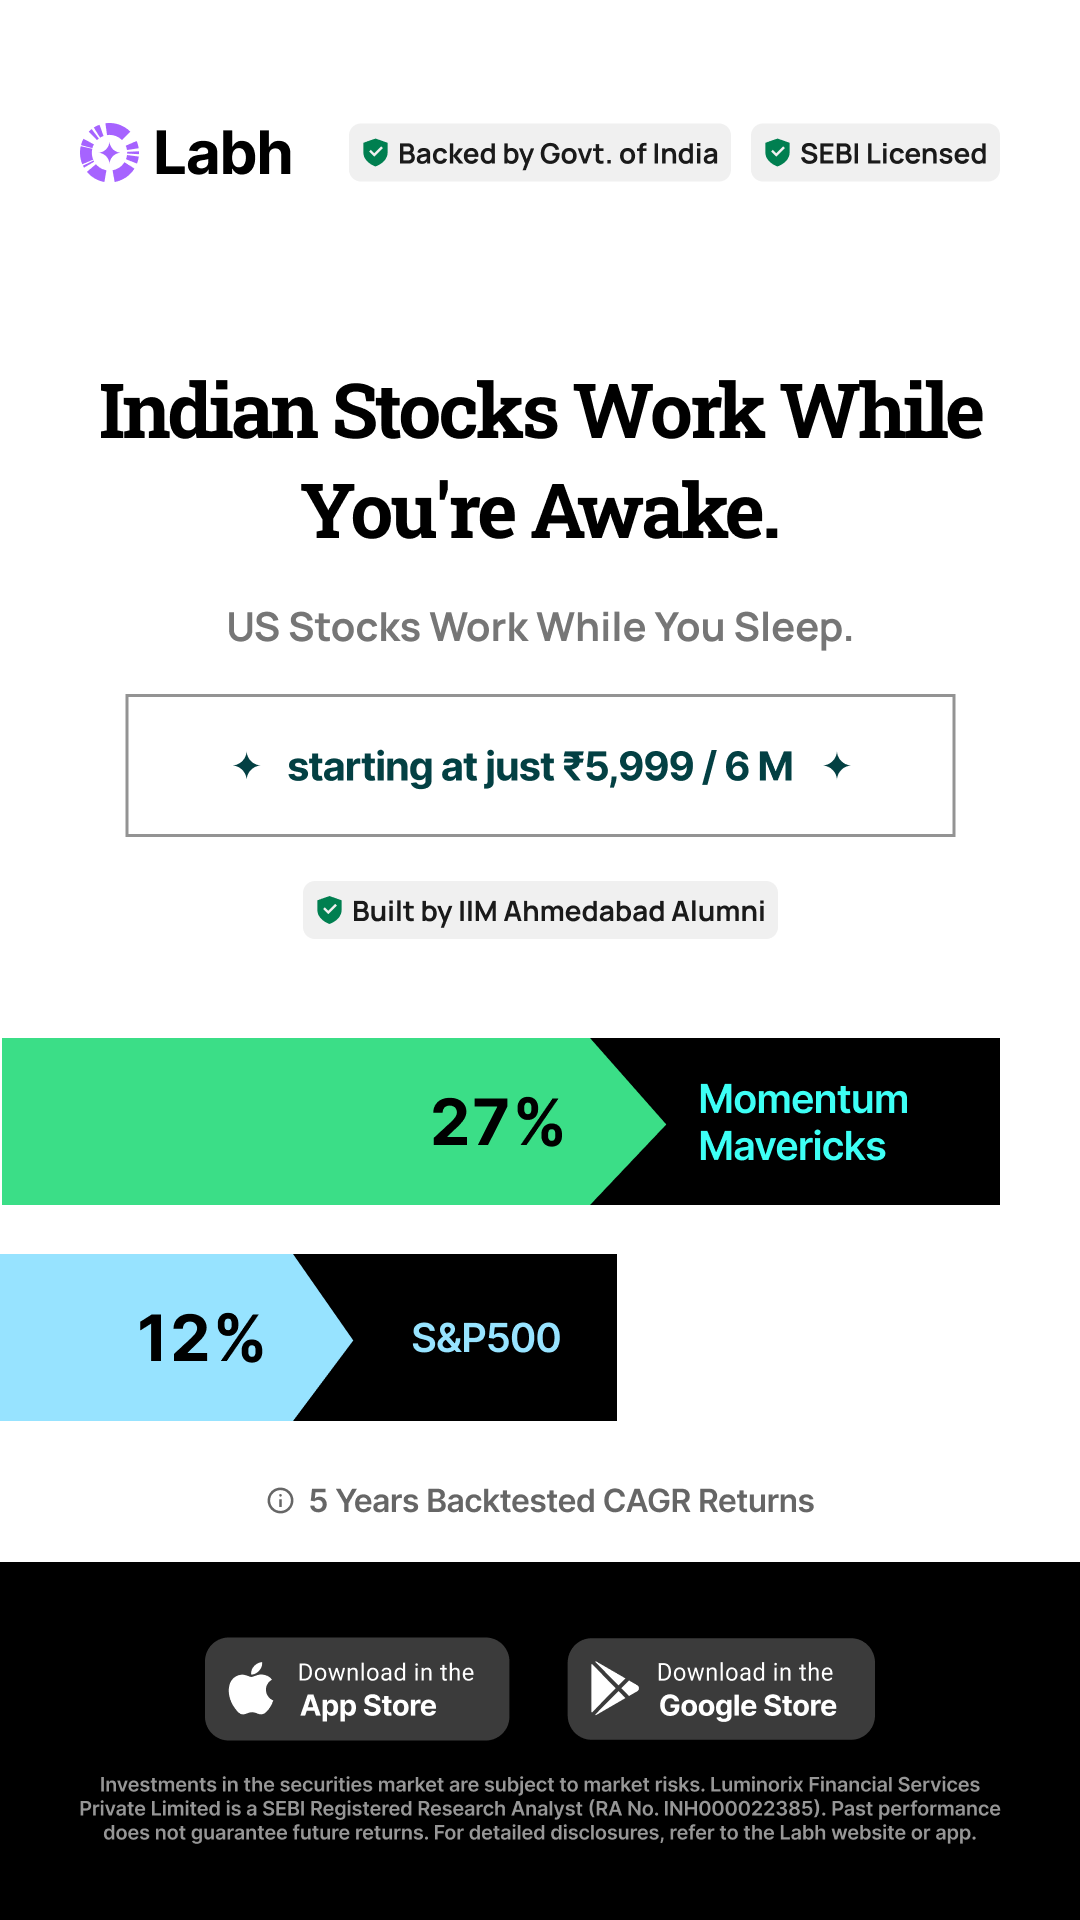Click the Labh brand name text
The height and width of the screenshot is (1920, 1080).
tap(223, 153)
